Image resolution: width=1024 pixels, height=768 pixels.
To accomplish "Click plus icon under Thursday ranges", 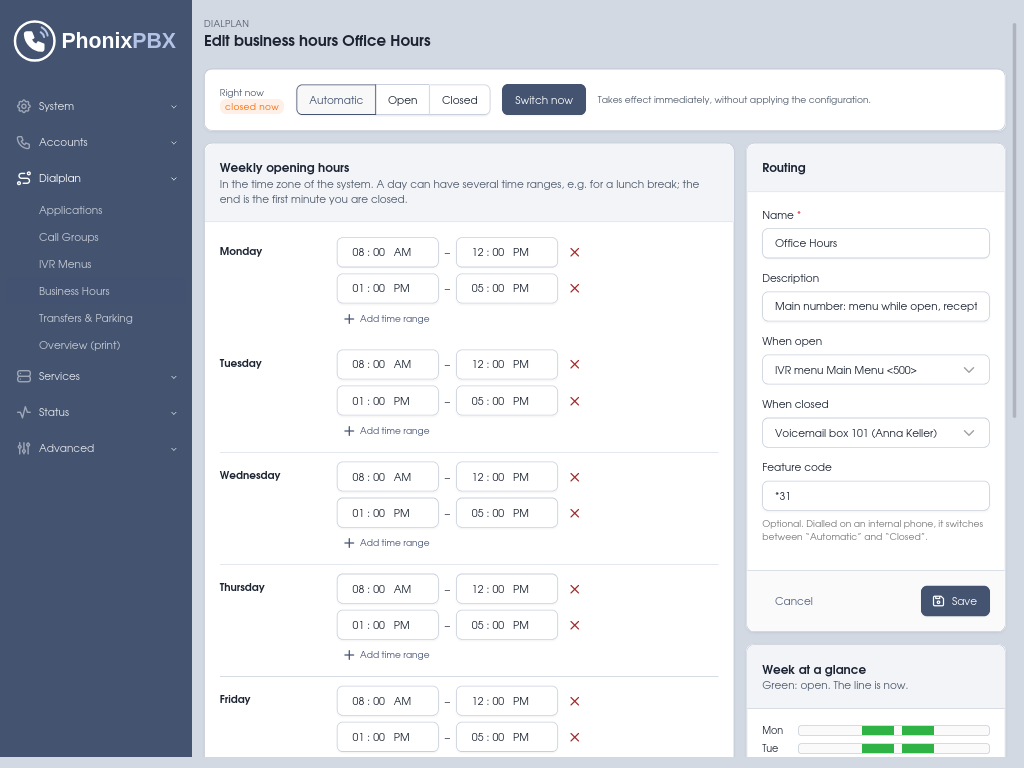I will tap(349, 655).
